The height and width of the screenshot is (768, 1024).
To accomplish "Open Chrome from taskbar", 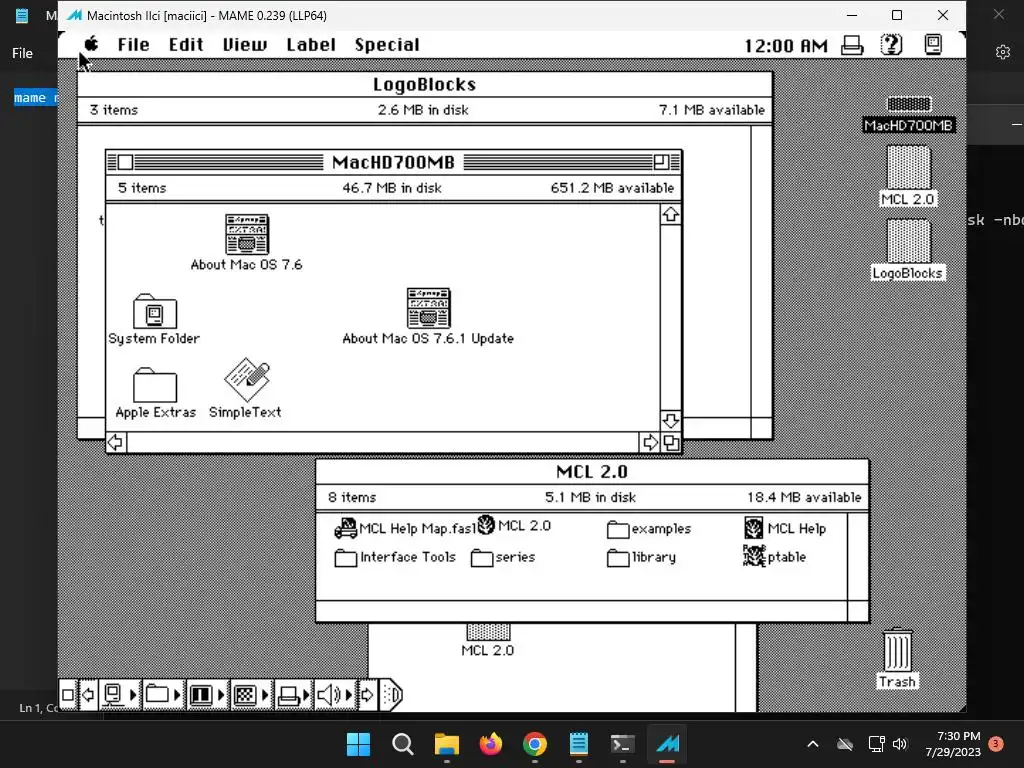I will tap(535, 744).
